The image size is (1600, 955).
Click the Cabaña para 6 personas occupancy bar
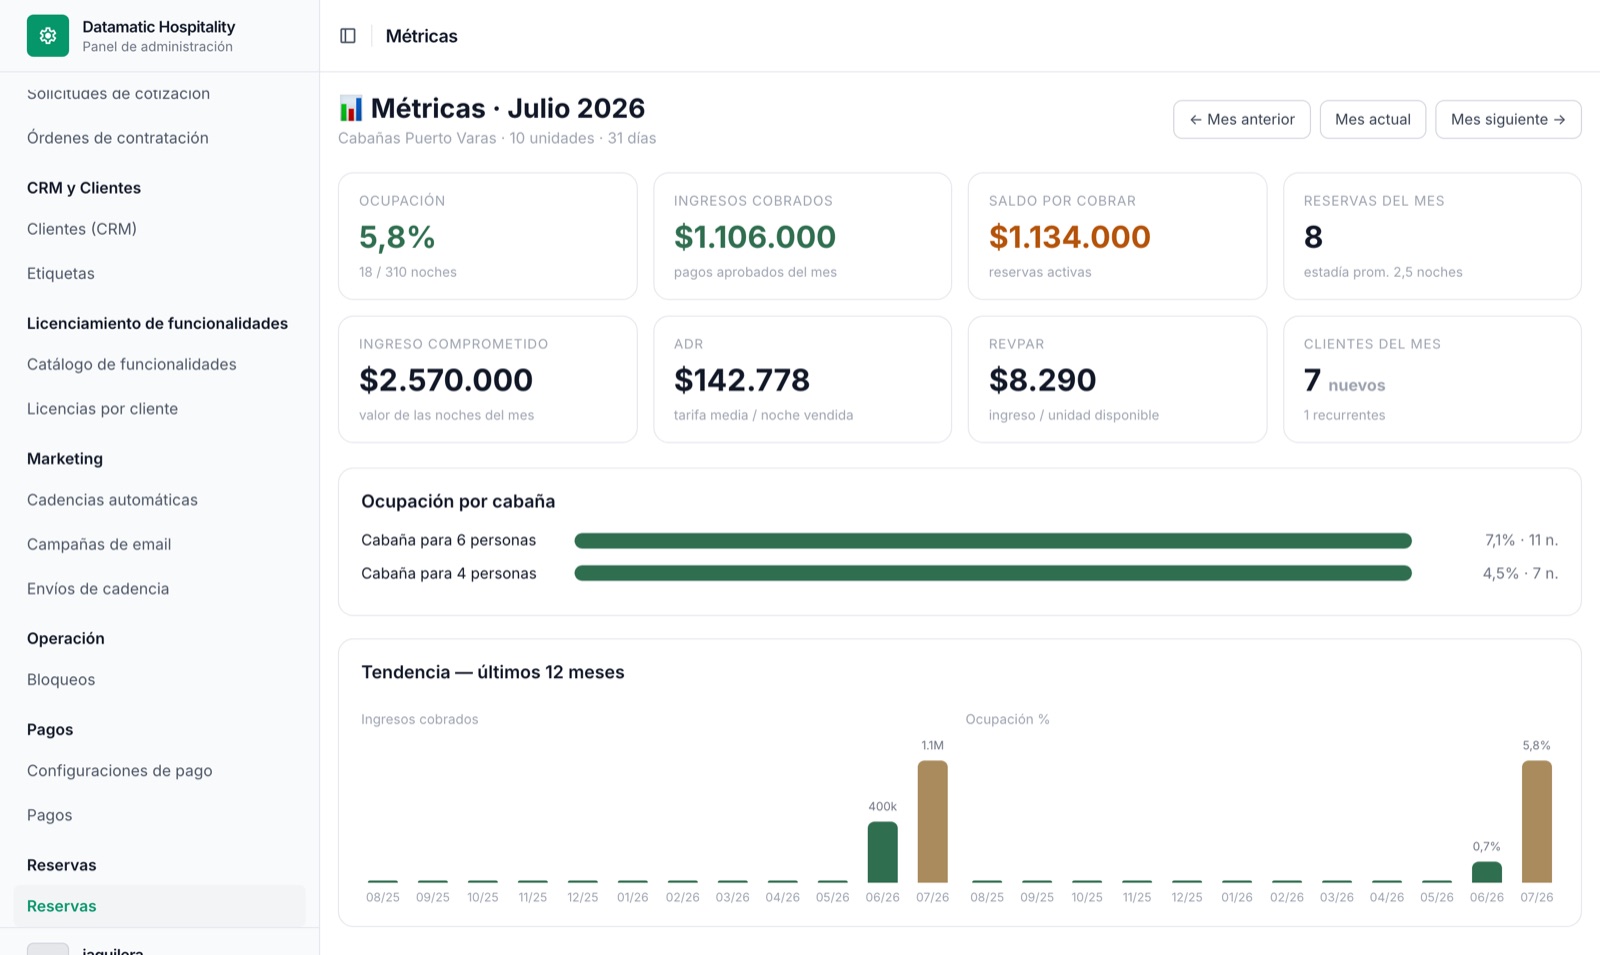coord(993,541)
